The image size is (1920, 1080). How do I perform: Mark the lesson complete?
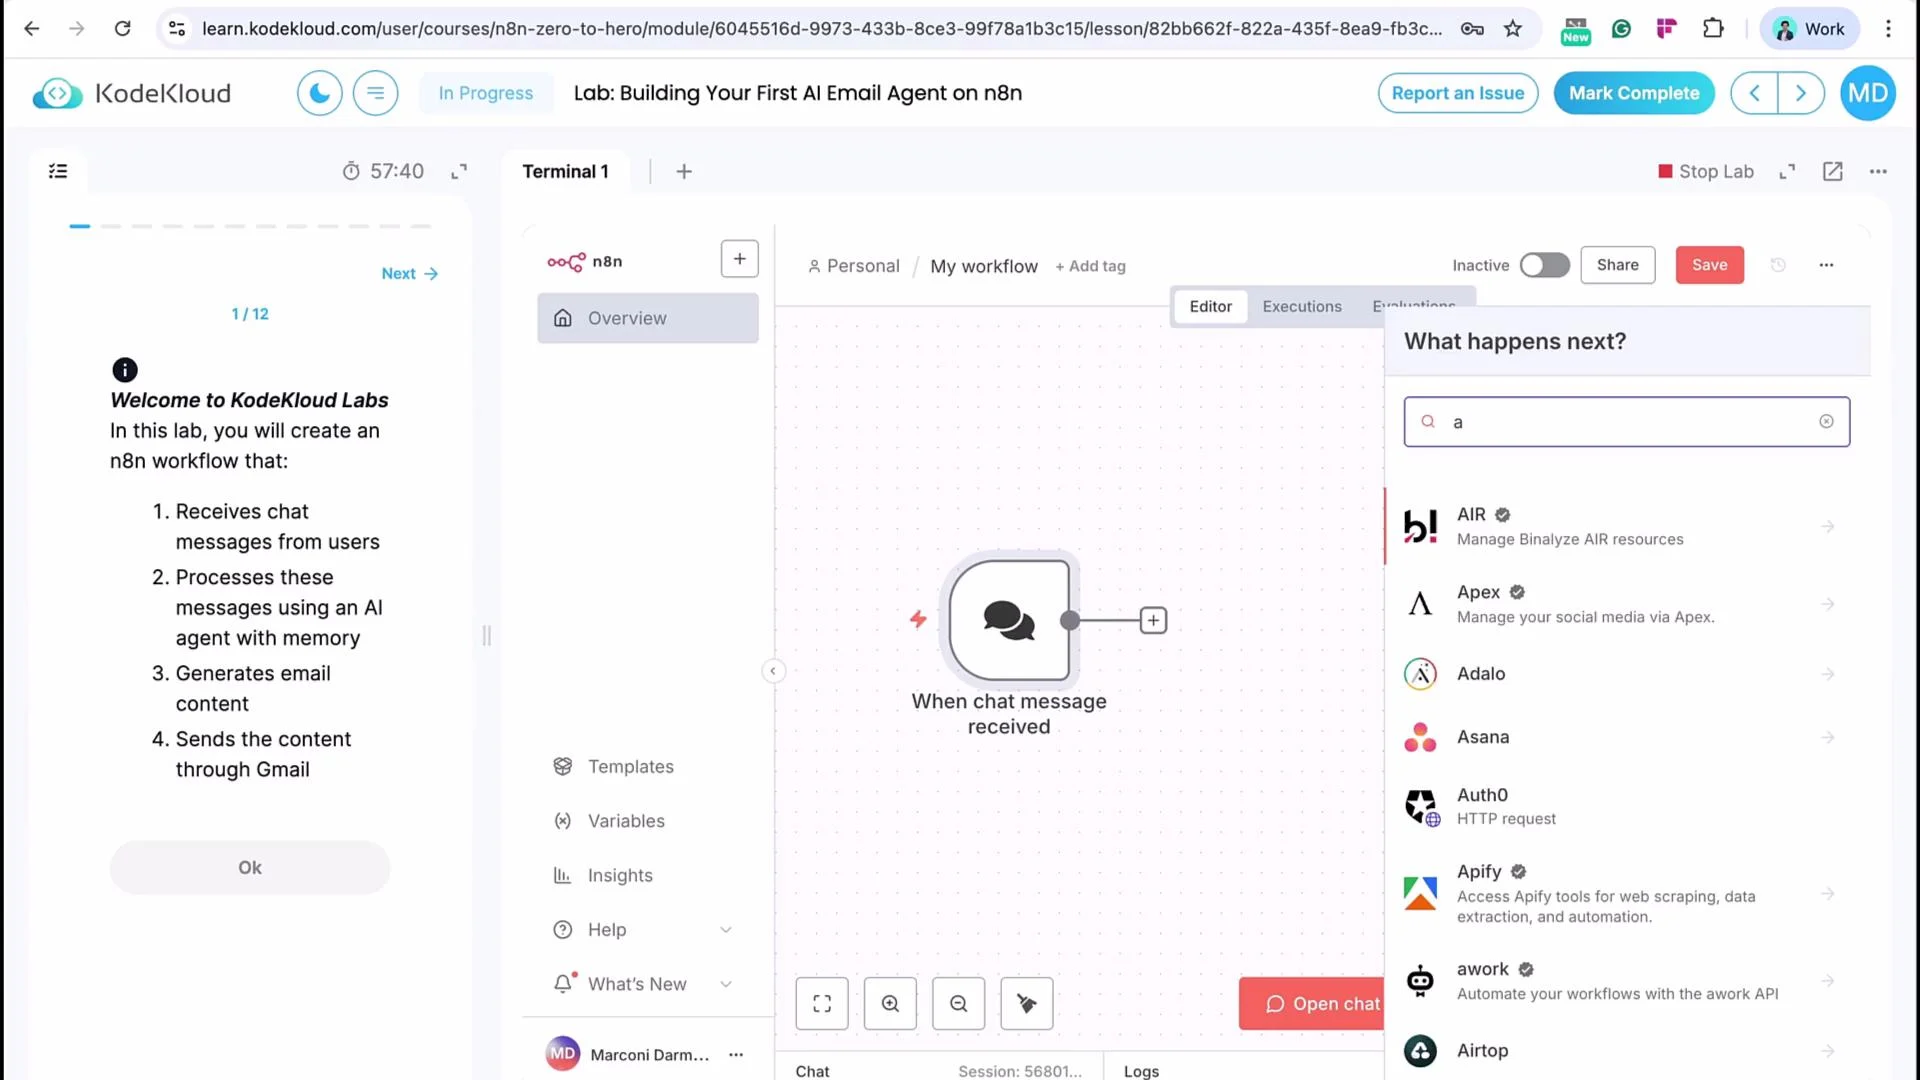pos(1634,93)
